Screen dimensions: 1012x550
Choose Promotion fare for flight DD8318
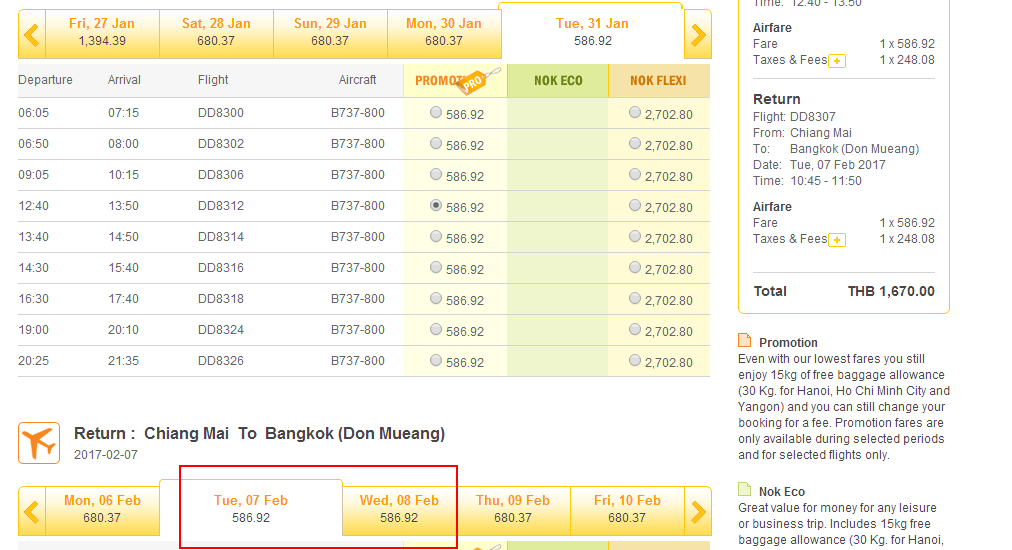(436, 298)
